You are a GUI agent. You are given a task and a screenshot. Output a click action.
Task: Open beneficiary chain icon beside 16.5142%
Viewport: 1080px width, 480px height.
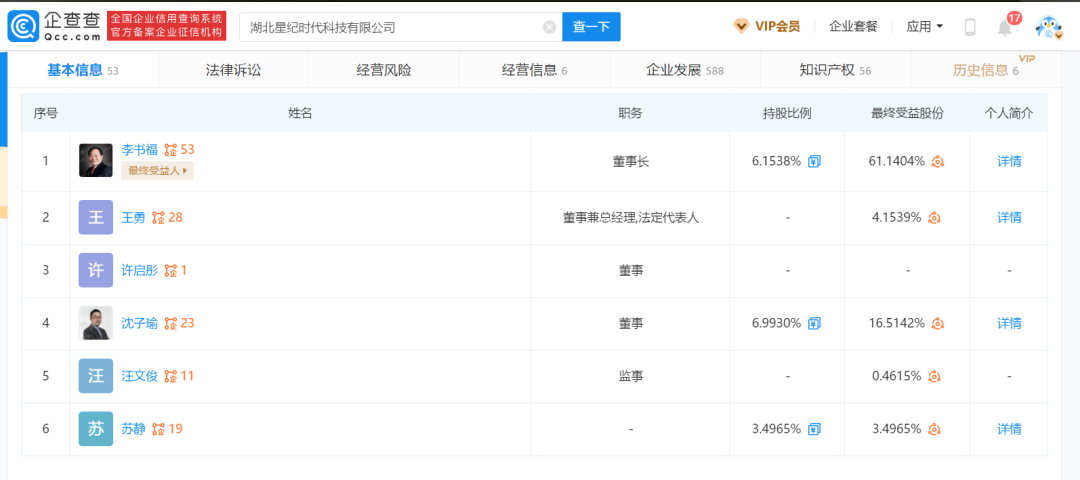tap(937, 323)
